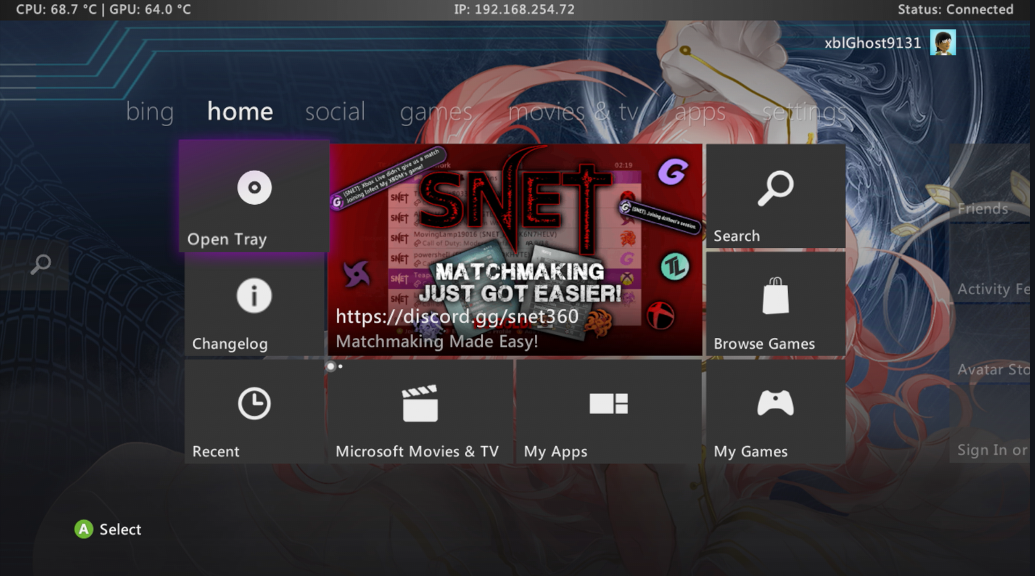The image size is (1035, 576).
Task: Switch to the social tab
Action: tap(335, 112)
